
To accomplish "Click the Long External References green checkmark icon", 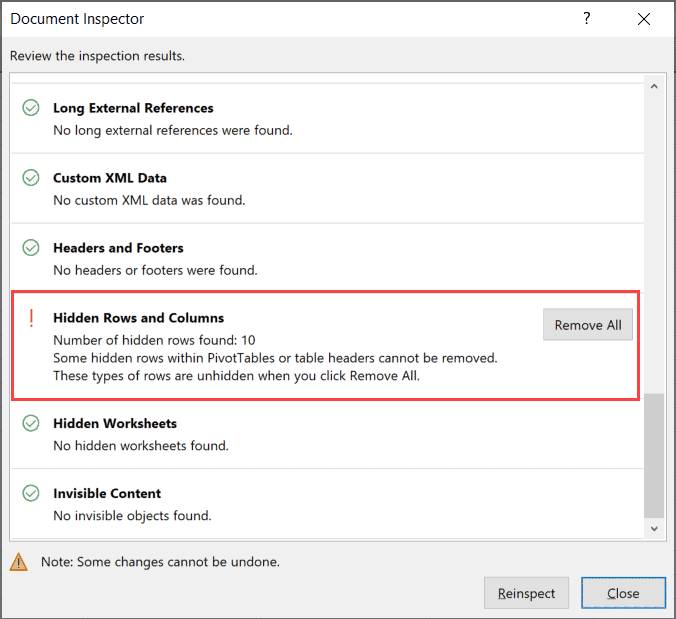I will tap(31, 108).
